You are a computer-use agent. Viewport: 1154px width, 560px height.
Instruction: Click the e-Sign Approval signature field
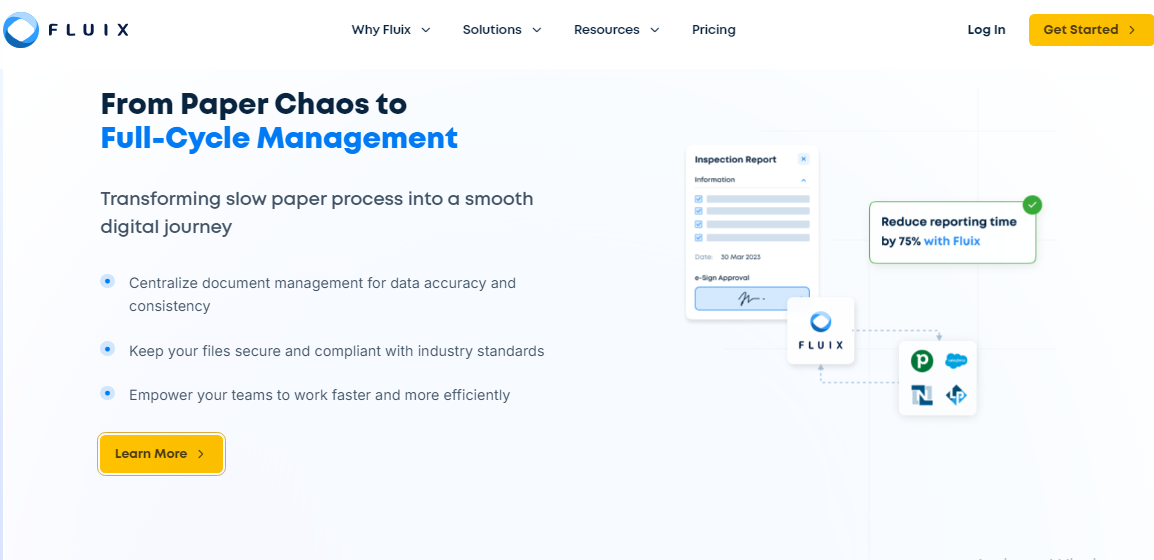tap(751, 299)
